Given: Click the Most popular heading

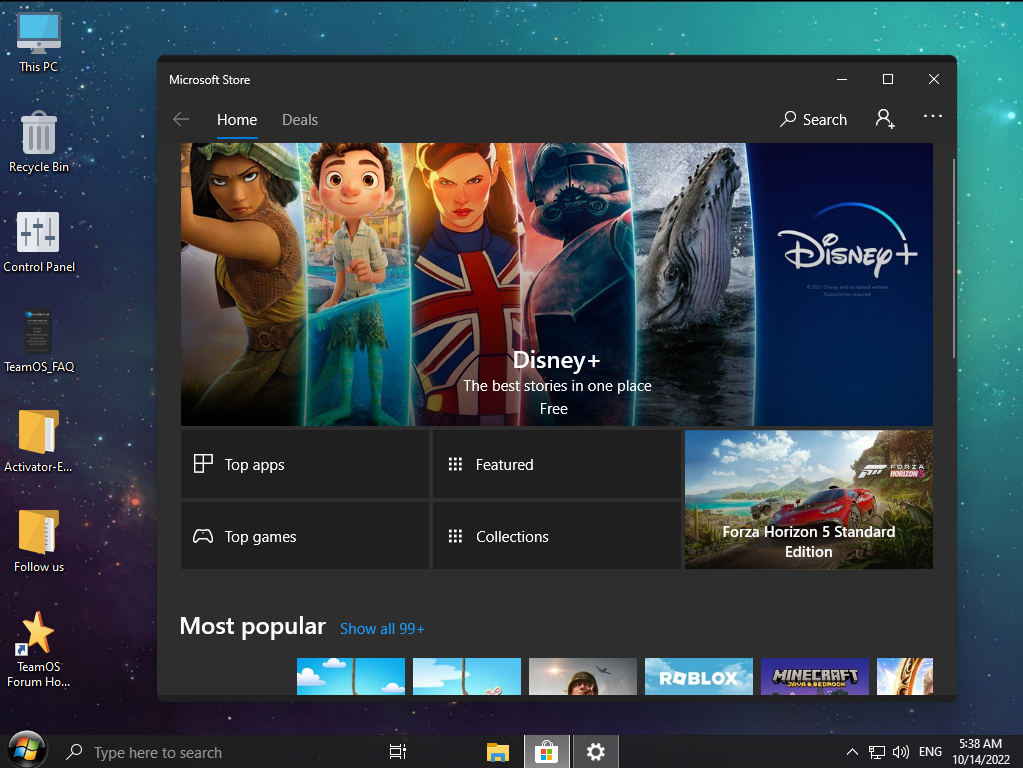Looking at the screenshot, I should click(x=252, y=626).
